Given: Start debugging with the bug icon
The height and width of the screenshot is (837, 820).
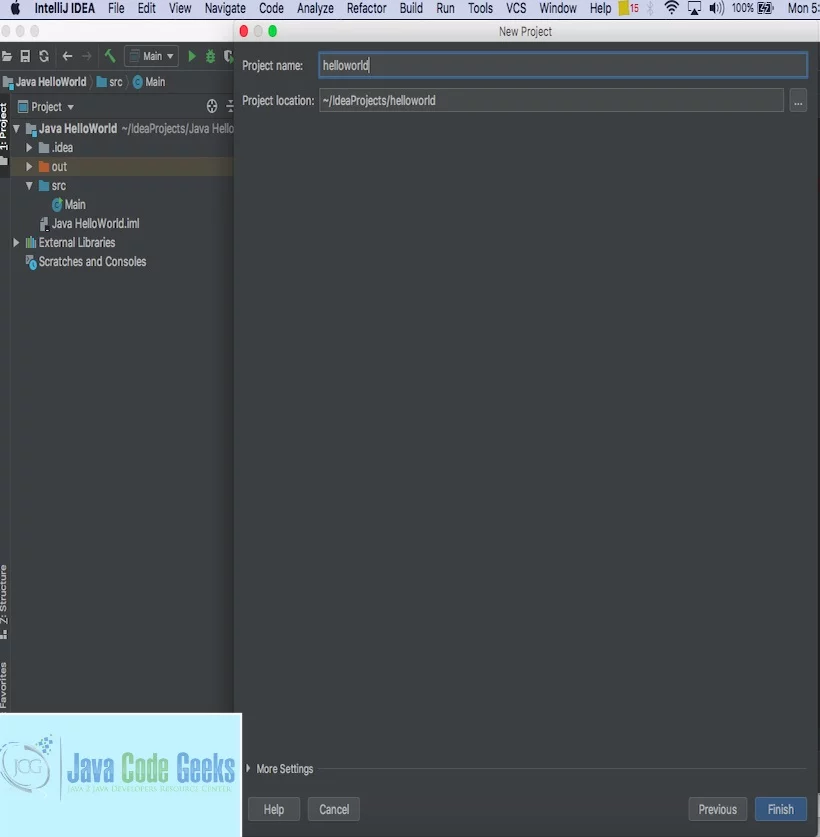Looking at the screenshot, I should [x=210, y=56].
